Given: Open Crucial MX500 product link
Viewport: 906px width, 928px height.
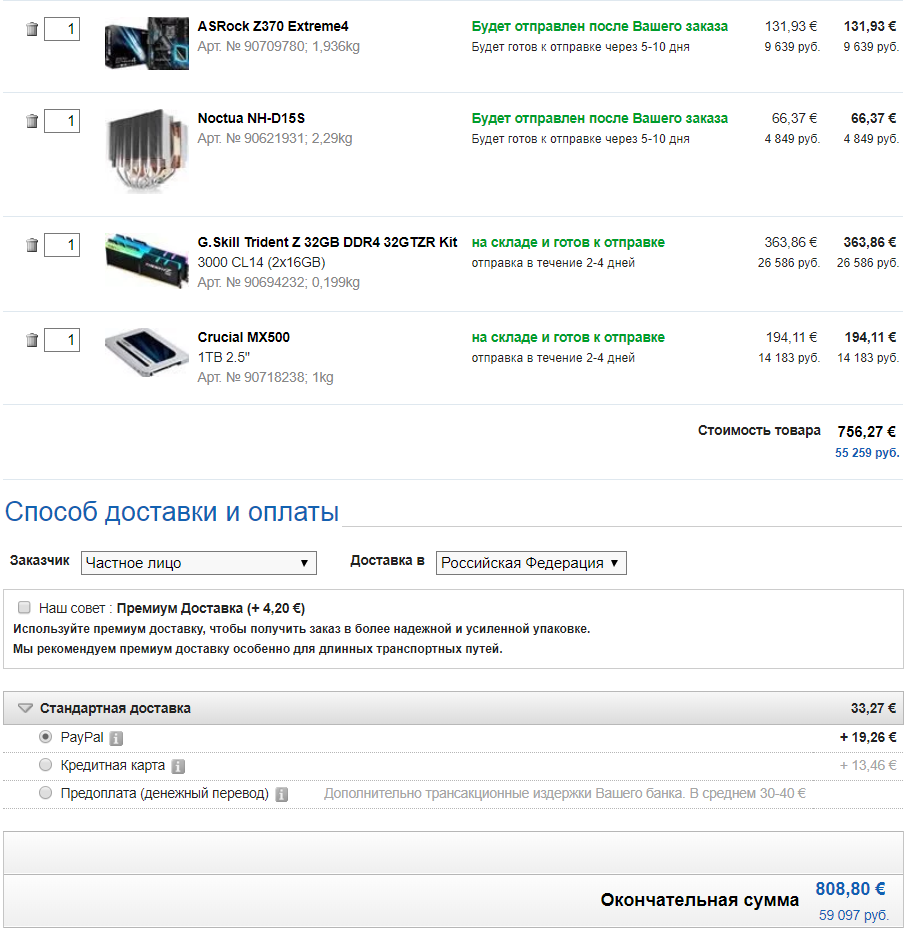Looking at the screenshot, I should click(x=243, y=337).
